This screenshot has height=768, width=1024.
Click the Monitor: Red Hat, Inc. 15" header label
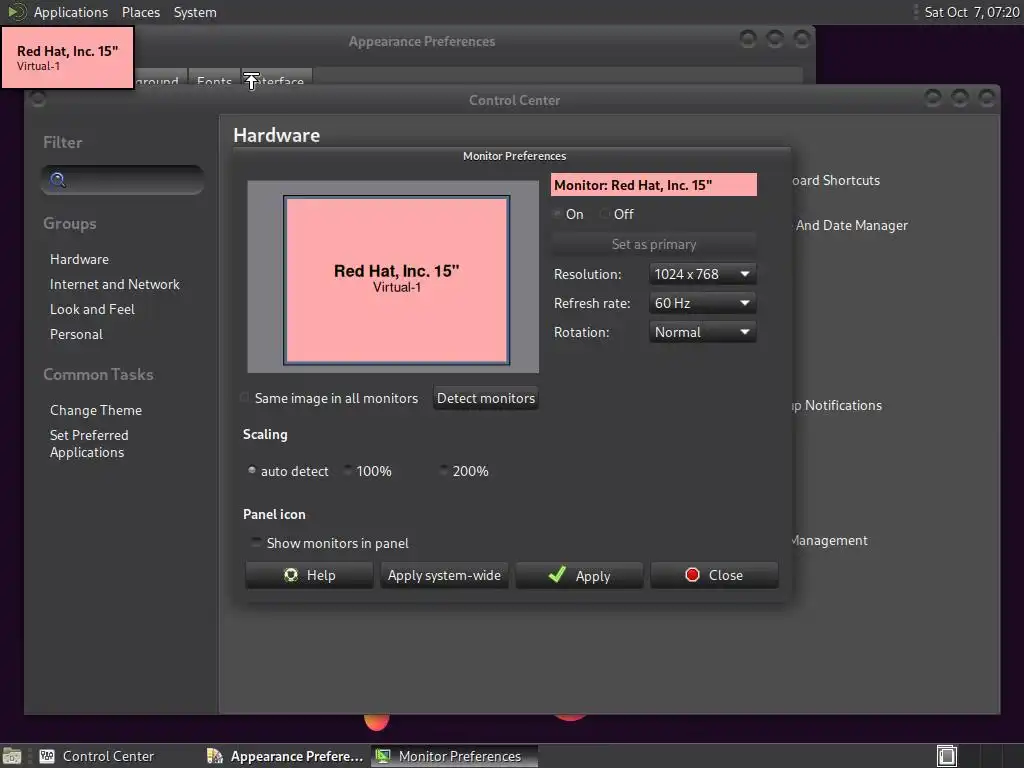tap(654, 185)
